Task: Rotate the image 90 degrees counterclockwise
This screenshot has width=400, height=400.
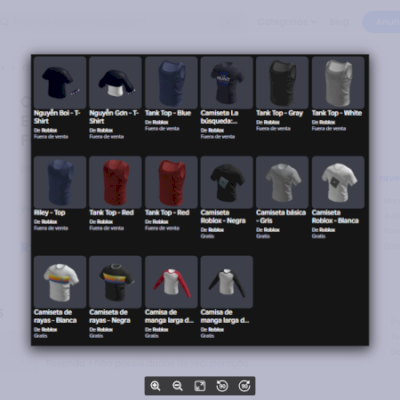Action: [x=222, y=386]
